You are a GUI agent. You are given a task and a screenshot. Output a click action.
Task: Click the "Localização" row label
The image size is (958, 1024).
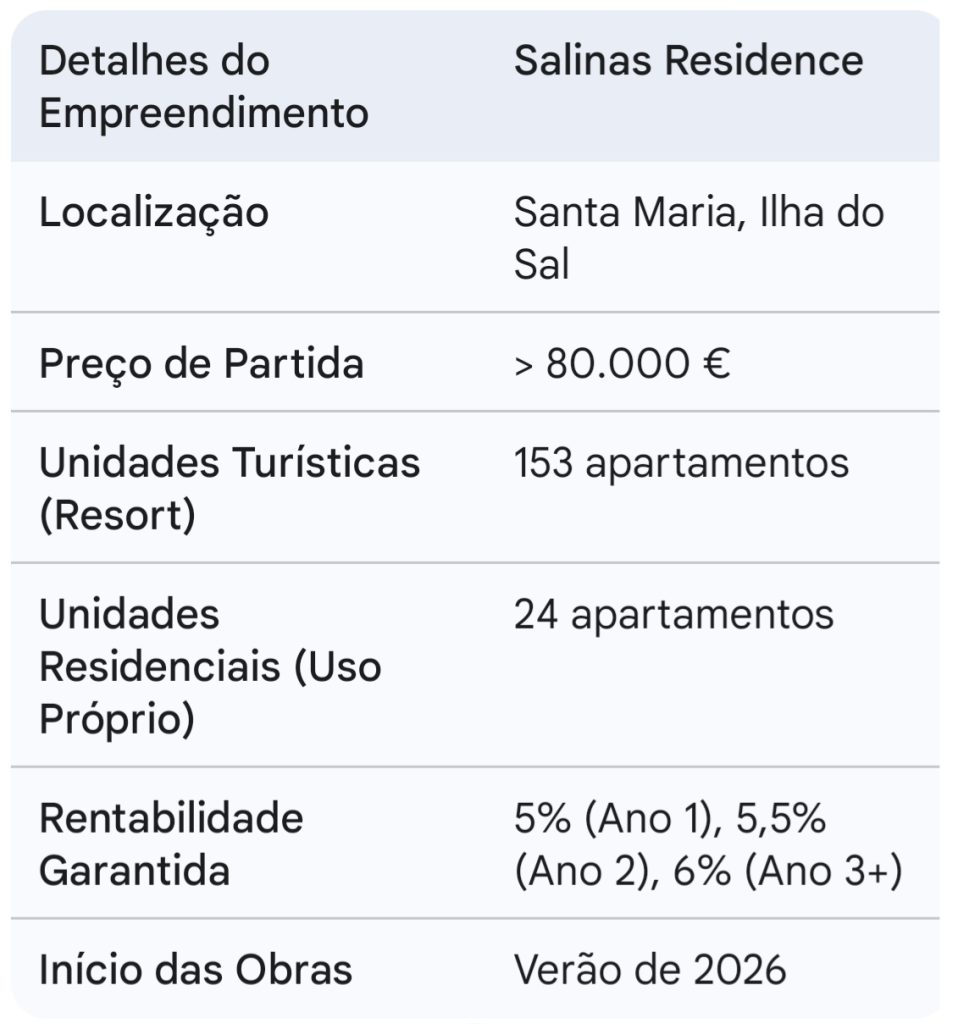click(x=154, y=213)
